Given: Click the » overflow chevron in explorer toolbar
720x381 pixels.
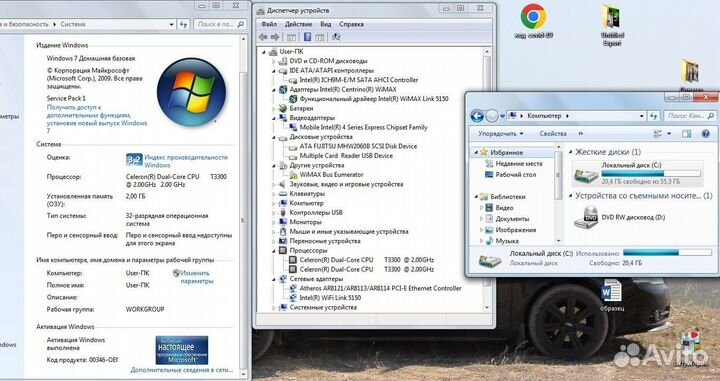Looking at the screenshot, I should [x=580, y=134].
